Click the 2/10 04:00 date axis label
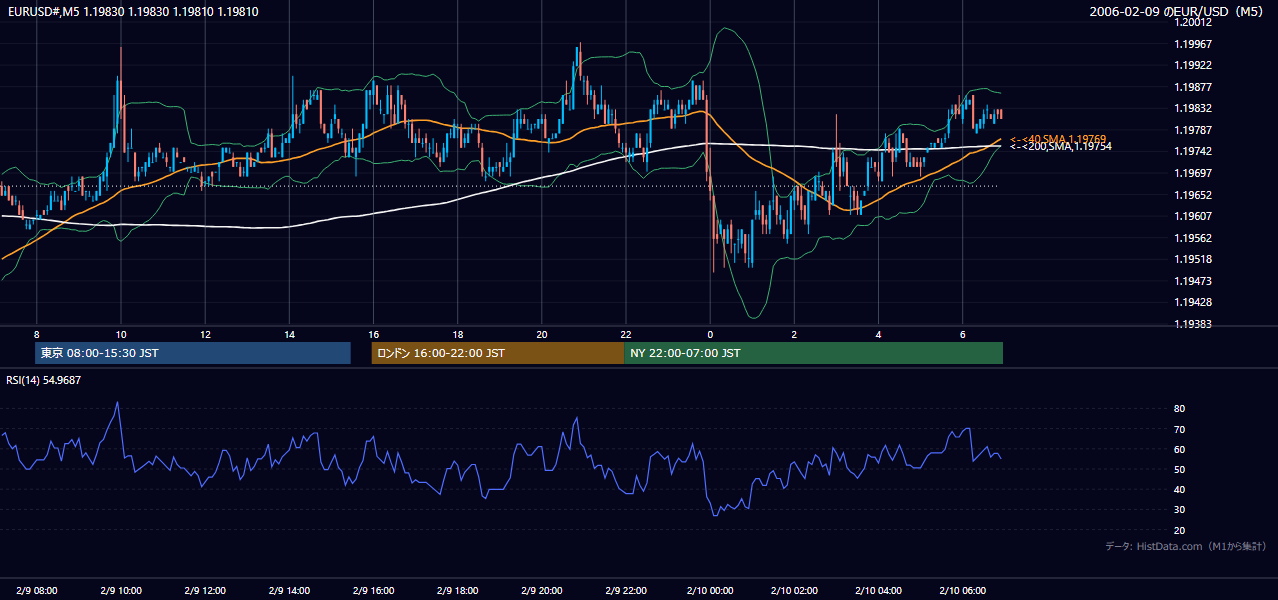The height and width of the screenshot is (600, 1278). coord(878,591)
